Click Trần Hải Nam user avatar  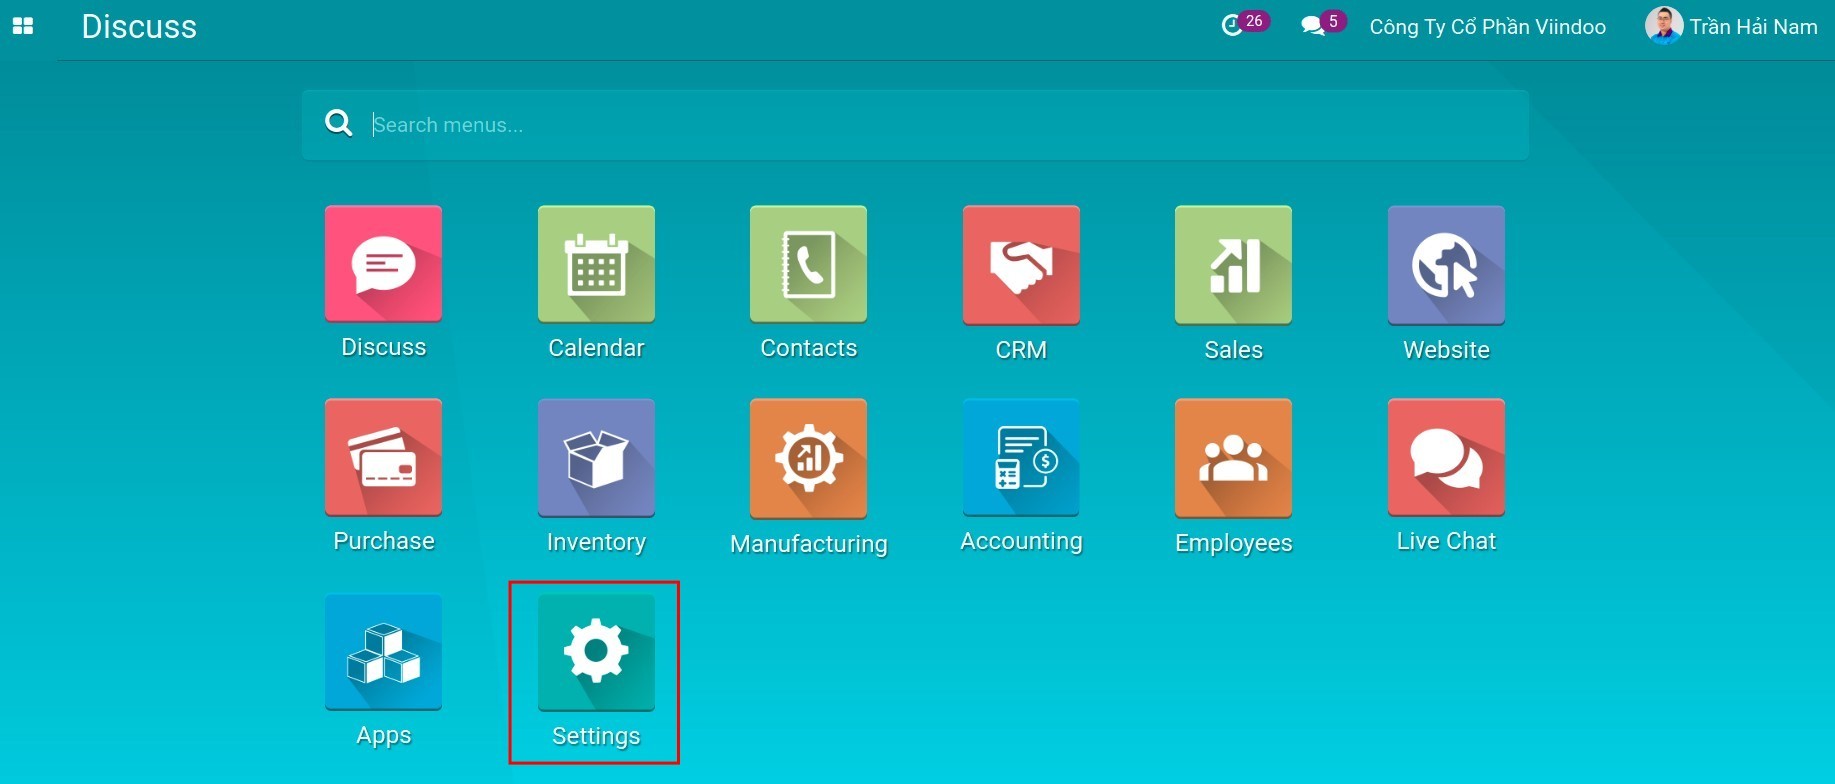click(x=1664, y=26)
